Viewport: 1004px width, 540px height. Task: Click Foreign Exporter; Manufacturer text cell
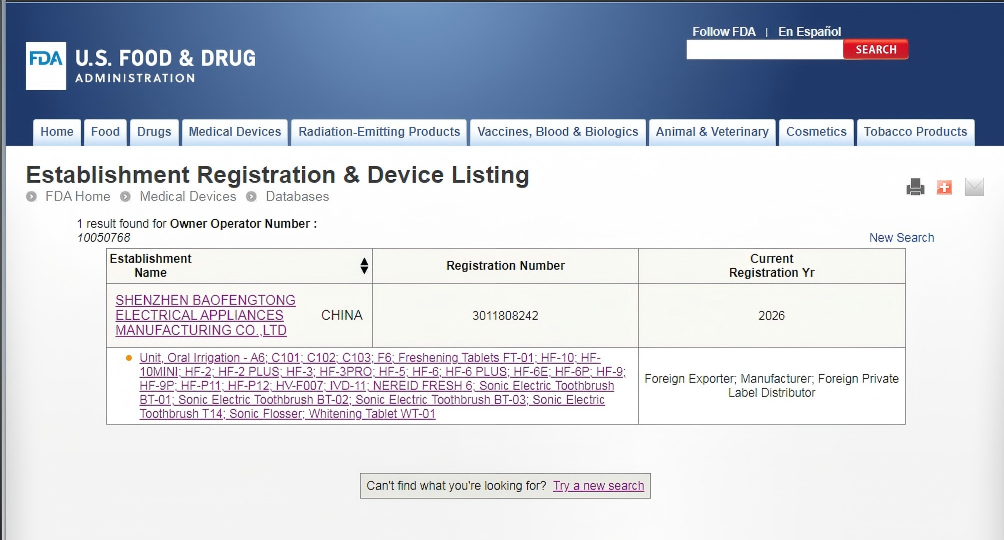[x=772, y=386]
